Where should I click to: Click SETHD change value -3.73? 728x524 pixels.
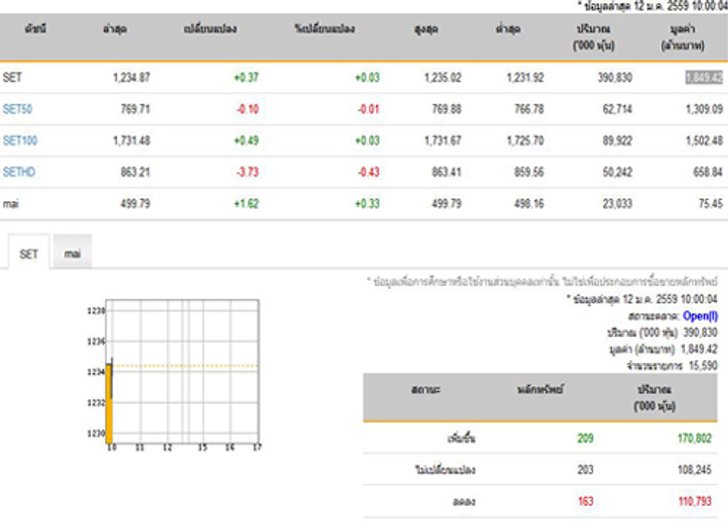coord(247,172)
